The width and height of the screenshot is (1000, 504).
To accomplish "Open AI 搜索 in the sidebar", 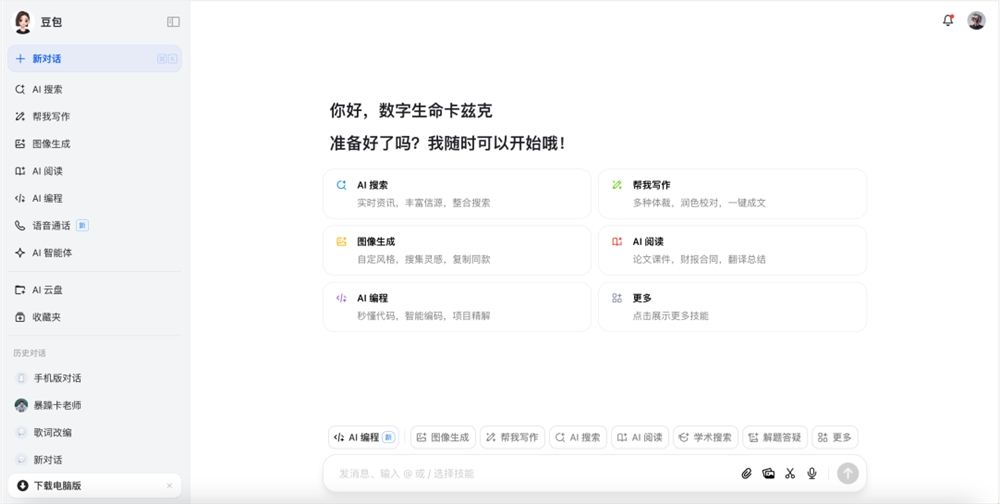I will click(x=94, y=89).
